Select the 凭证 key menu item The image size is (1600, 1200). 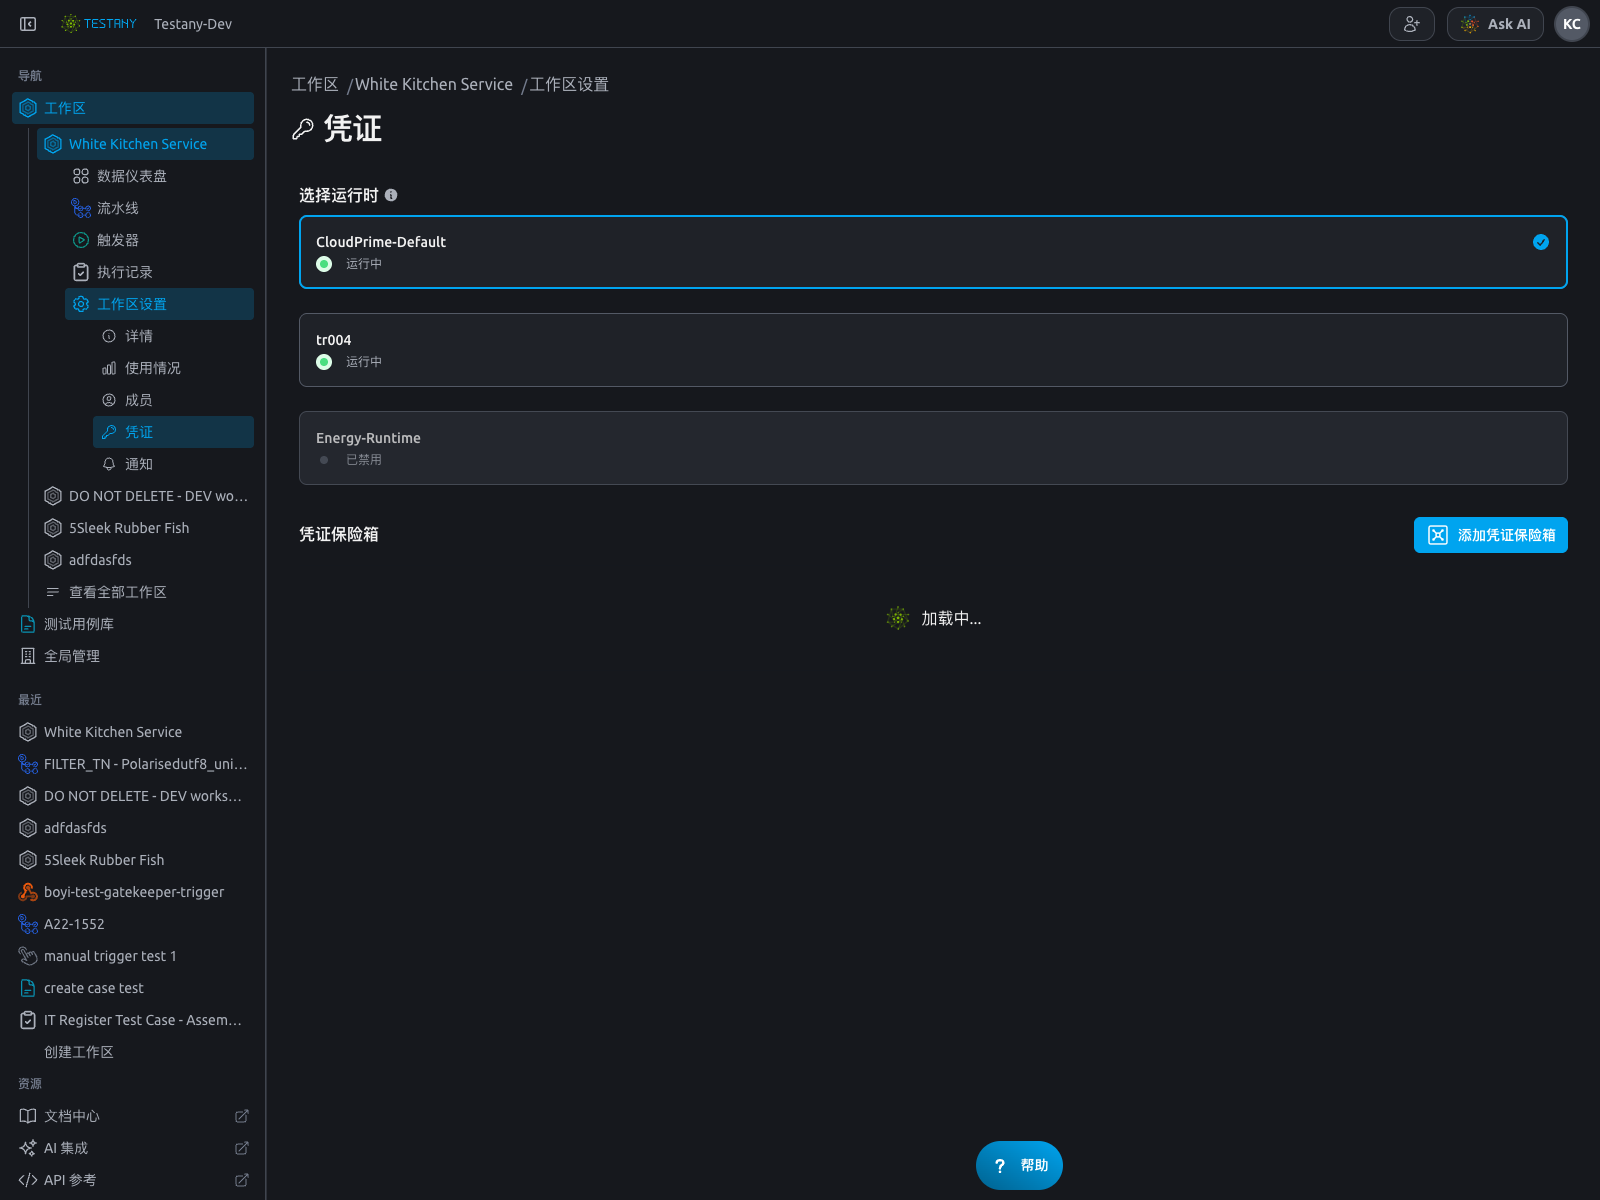[x=173, y=432]
